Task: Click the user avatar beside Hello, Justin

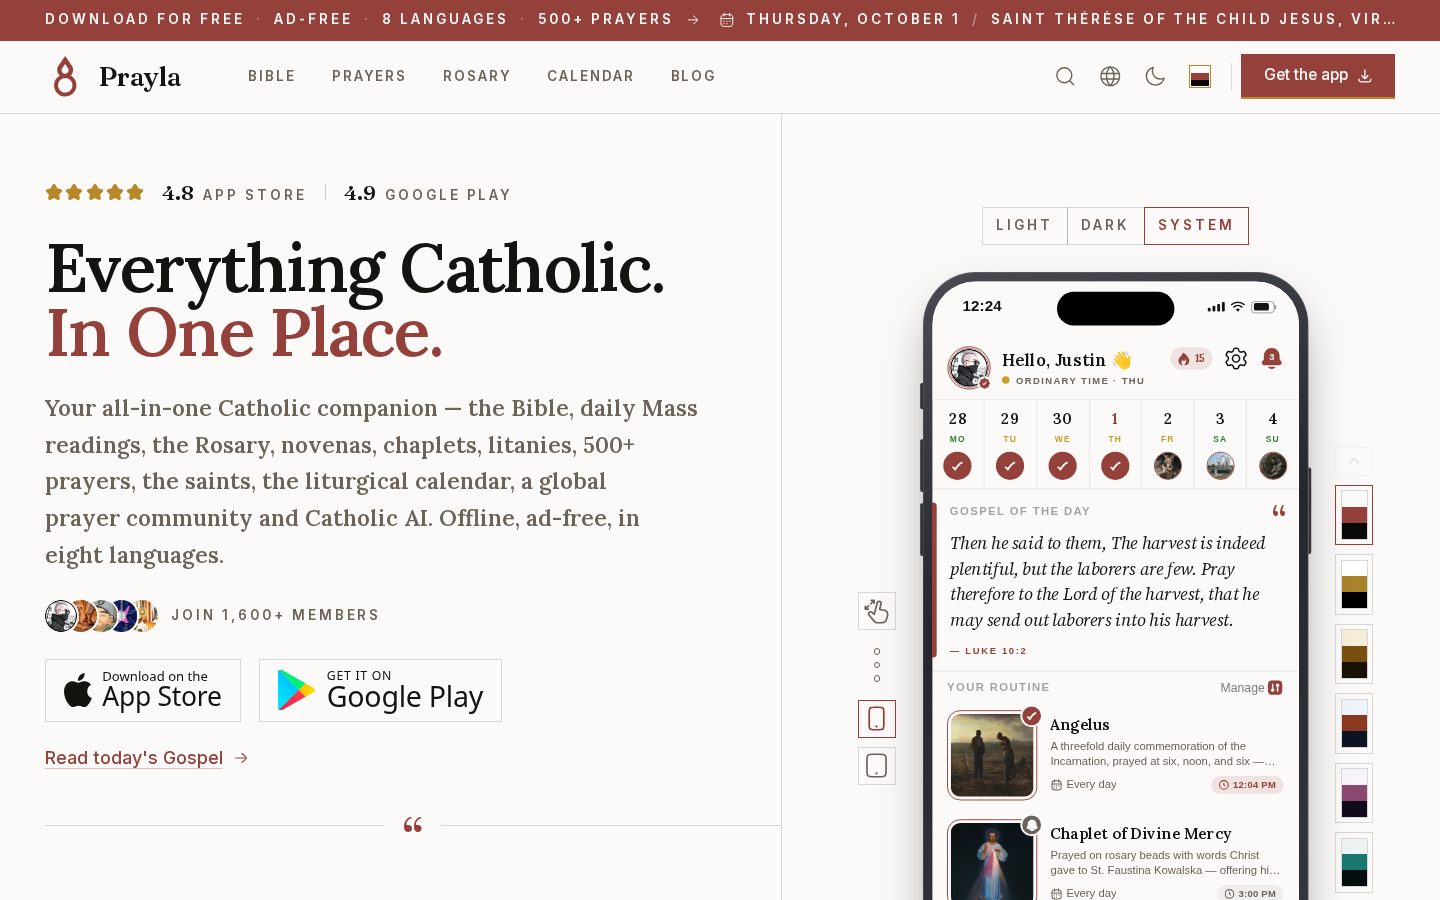Action: click(x=969, y=368)
